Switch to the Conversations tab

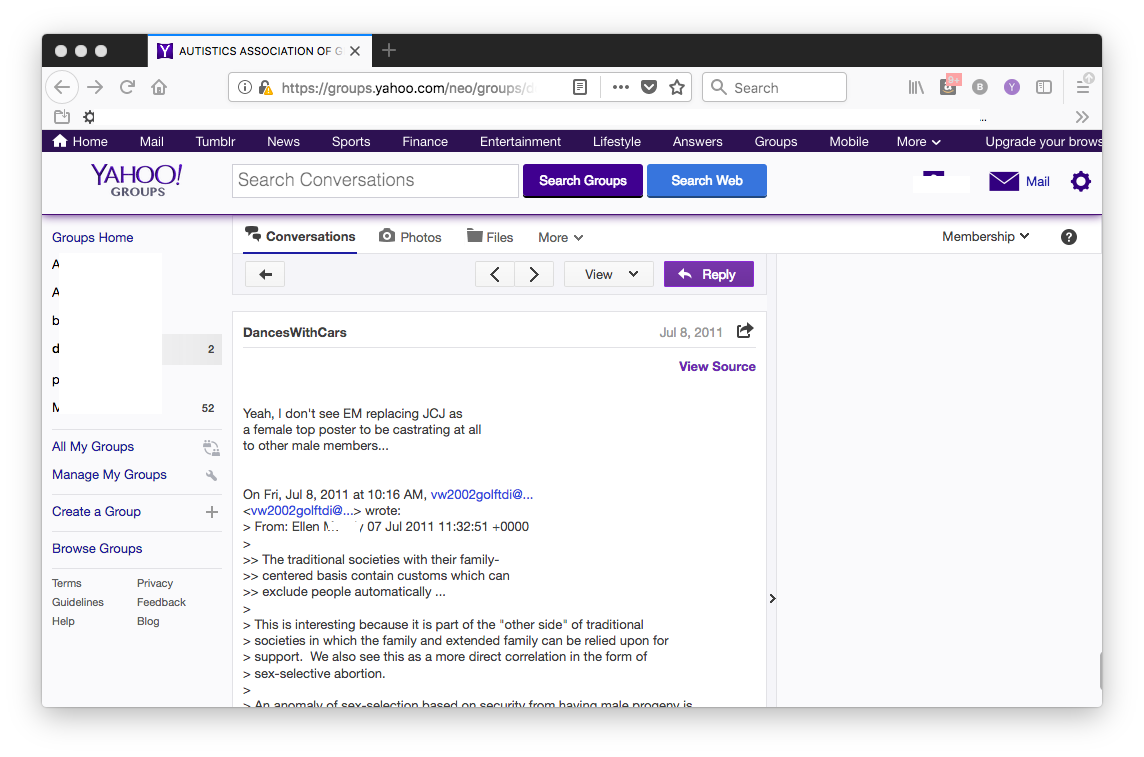(x=300, y=236)
